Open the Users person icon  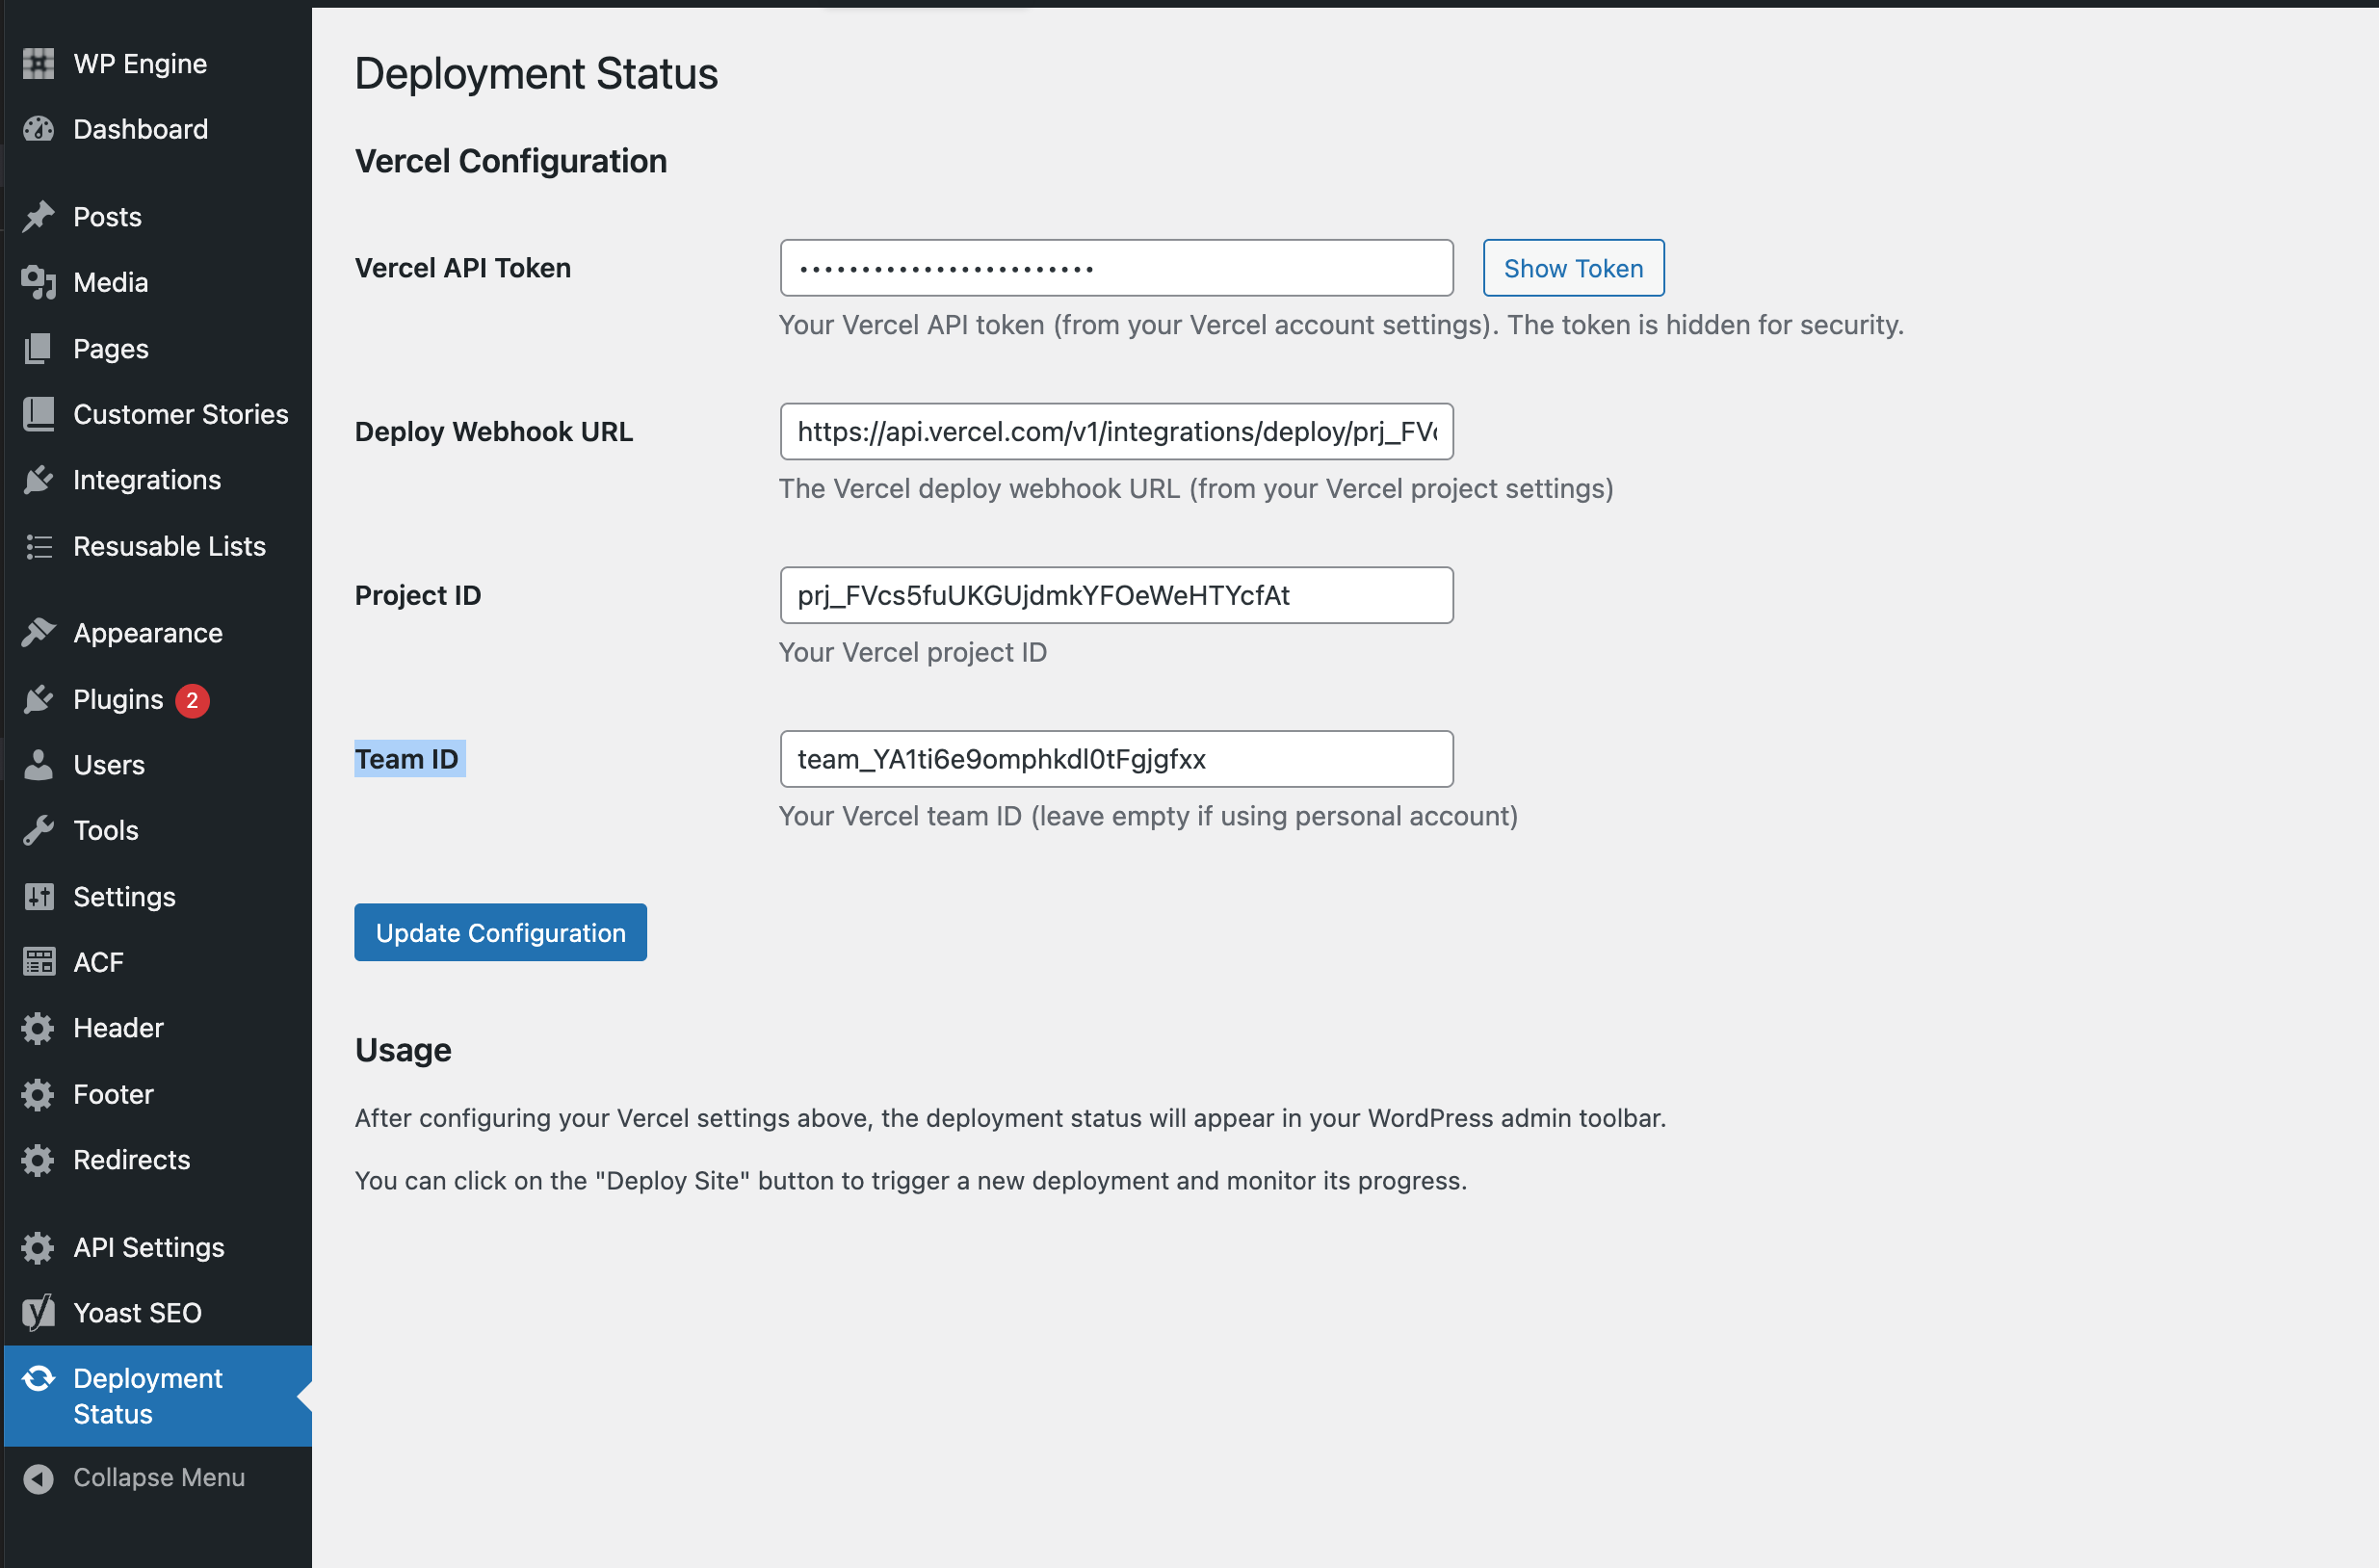tap(38, 765)
